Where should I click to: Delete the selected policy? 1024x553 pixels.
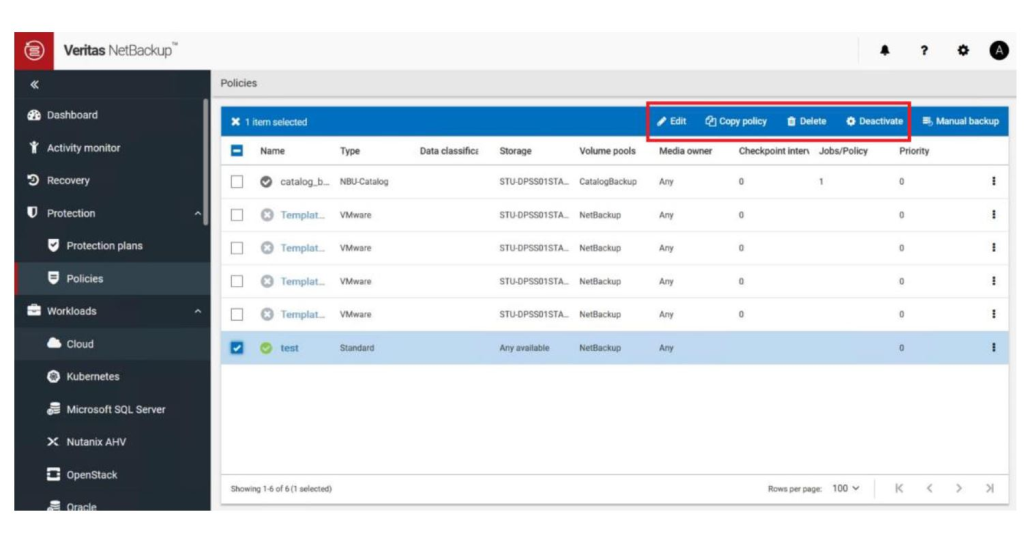tap(807, 121)
